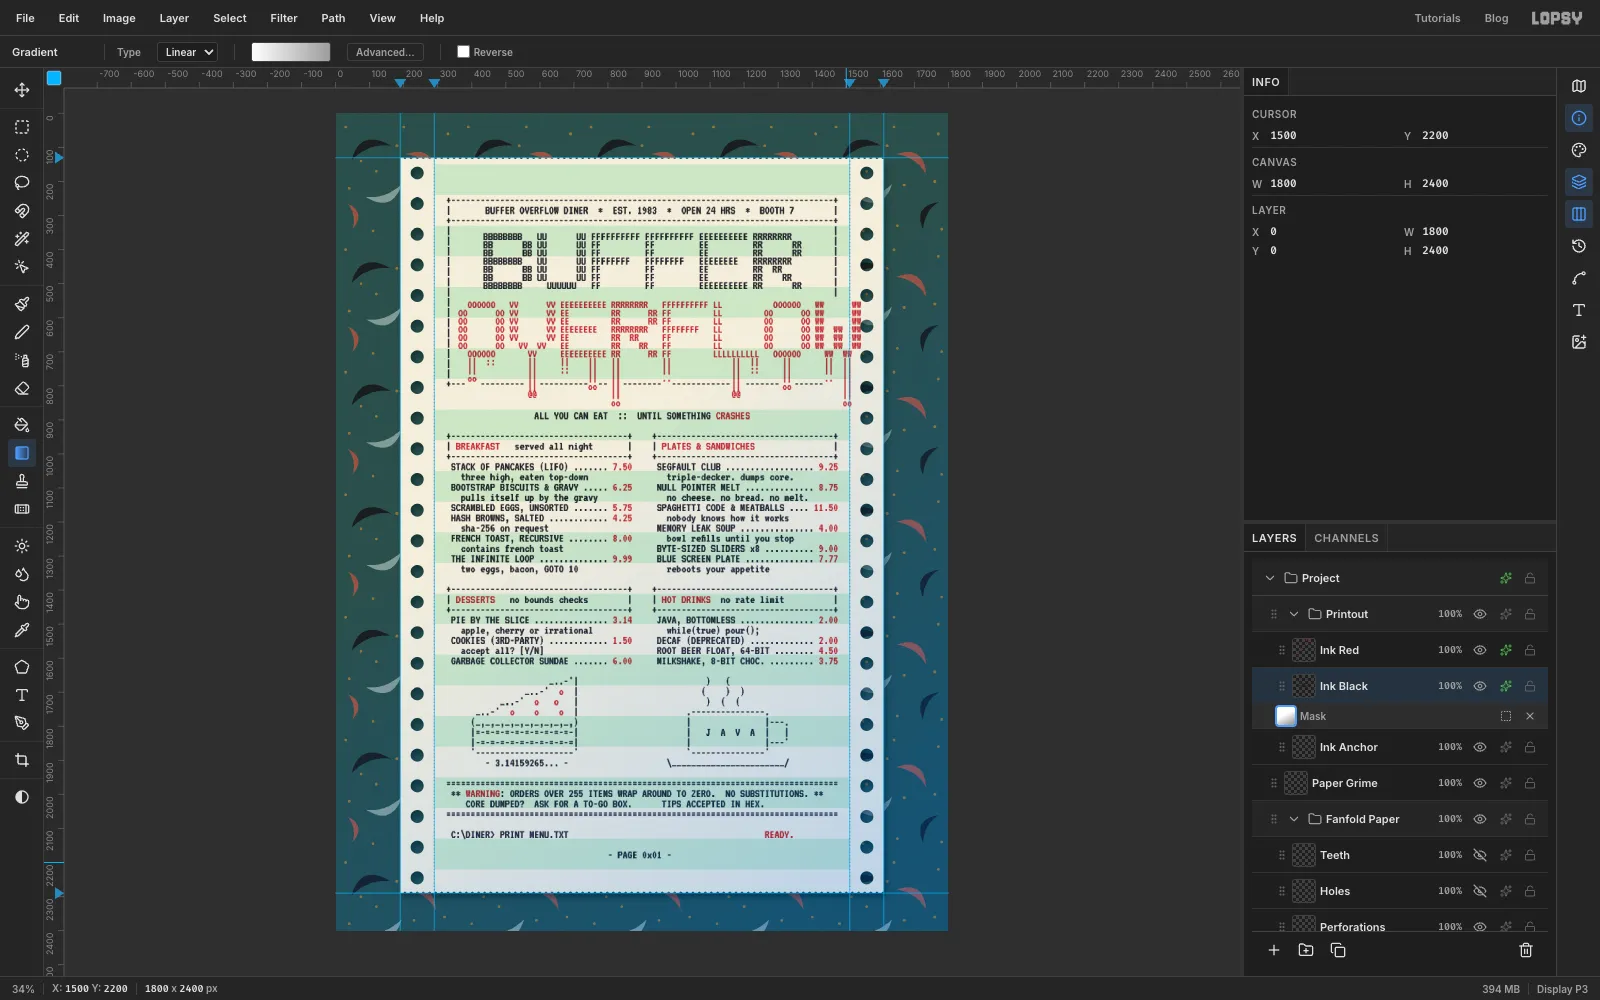Click the gradient preview swatch

(291, 52)
